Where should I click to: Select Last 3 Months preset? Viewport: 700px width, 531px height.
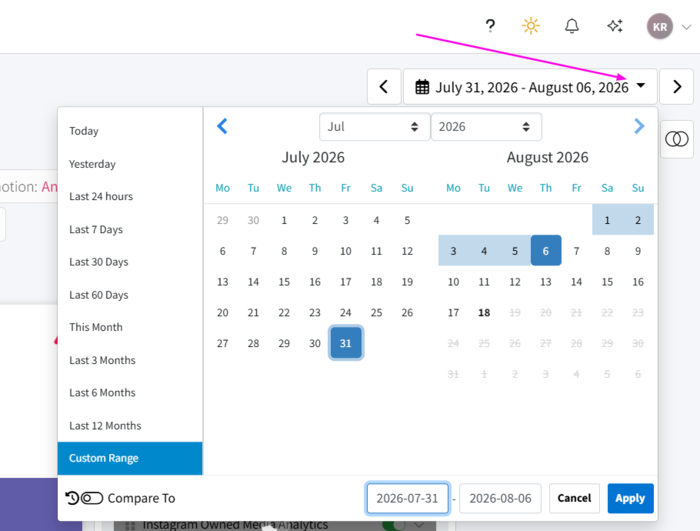pyautogui.click(x=129, y=360)
